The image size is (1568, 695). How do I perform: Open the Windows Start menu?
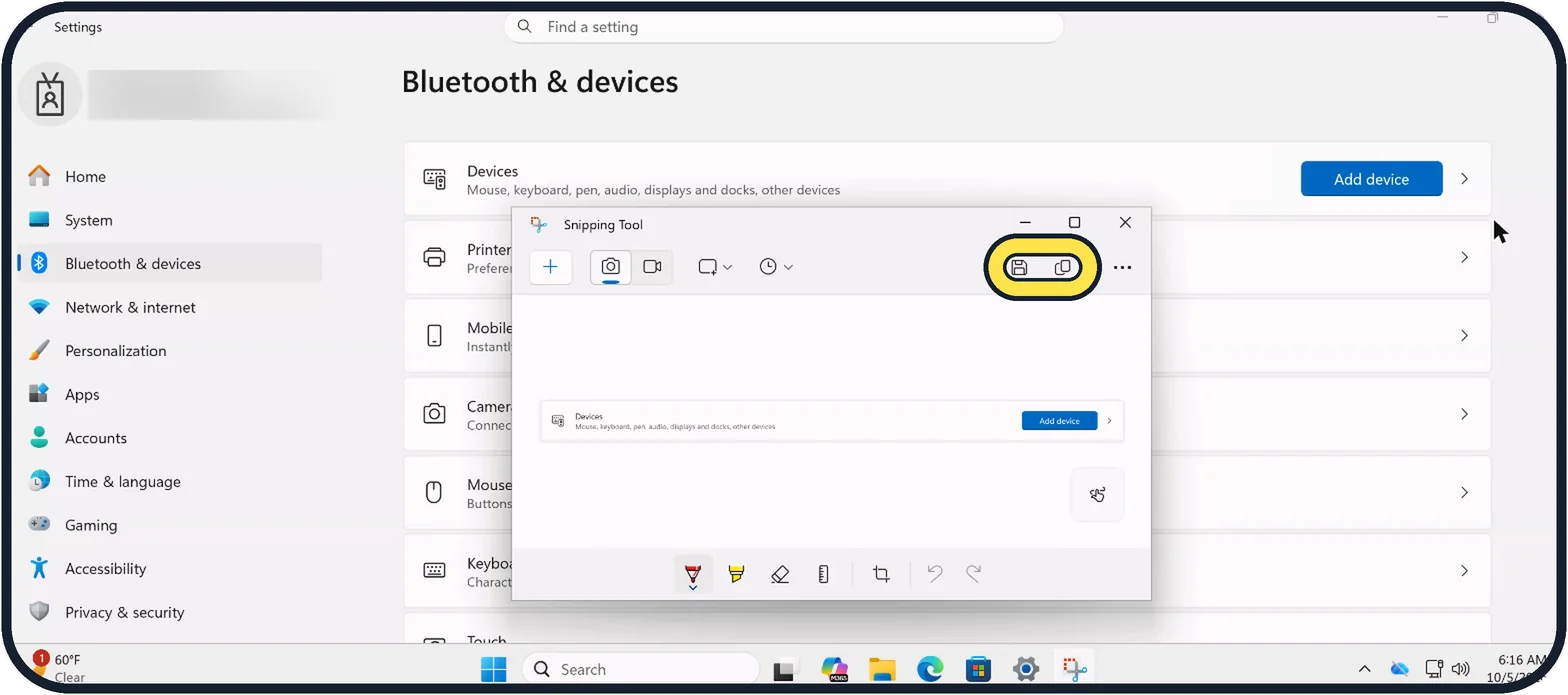(x=493, y=669)
